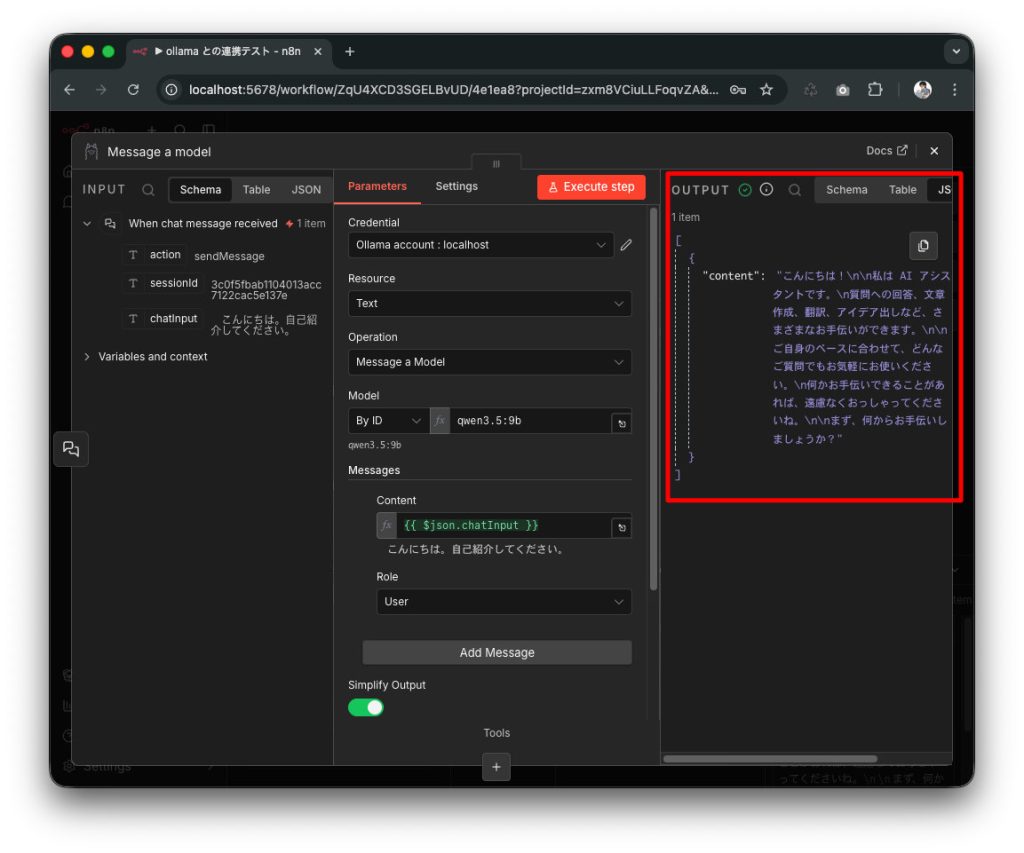Open the OUTPUT panel search icon

click(x=793, y=190)
